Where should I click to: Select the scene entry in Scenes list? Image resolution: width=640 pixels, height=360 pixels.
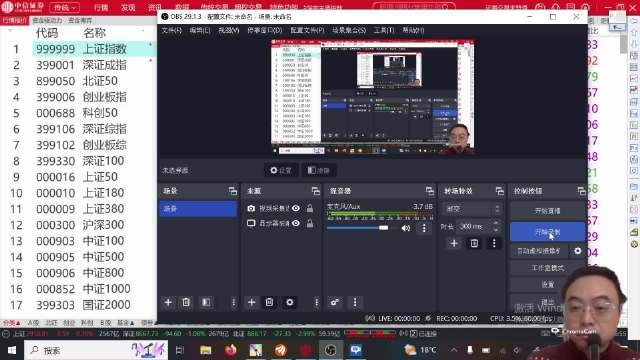(198, 209)
